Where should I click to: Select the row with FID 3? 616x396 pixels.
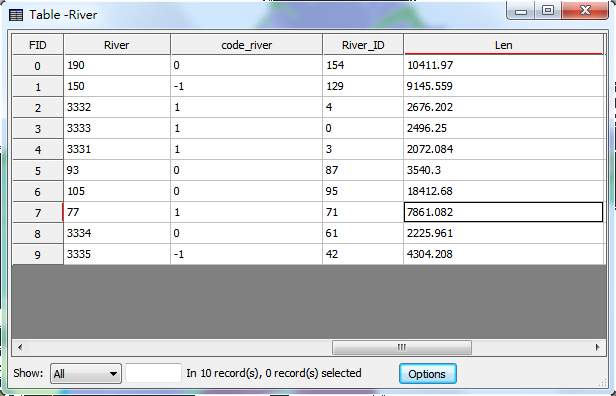coord(38,128)
